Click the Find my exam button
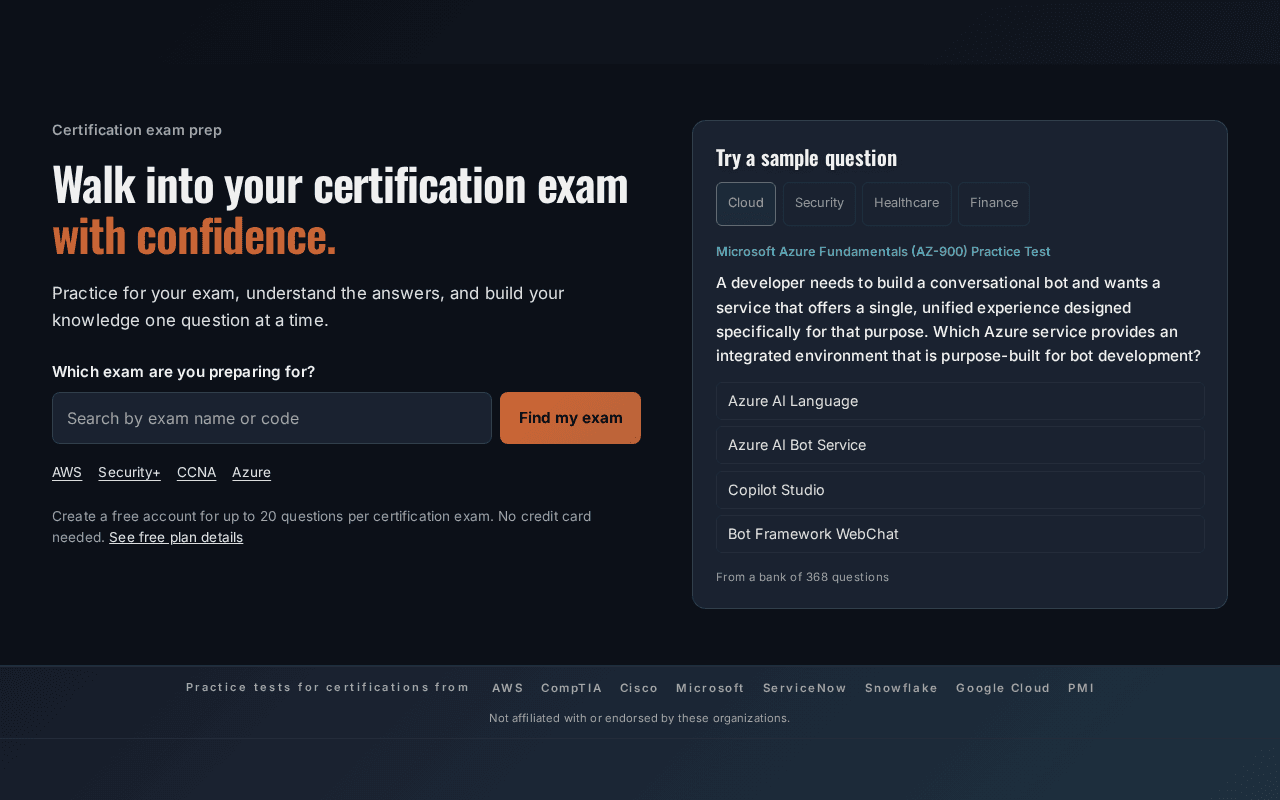1280x800 pixels. [x=570, y=418]
